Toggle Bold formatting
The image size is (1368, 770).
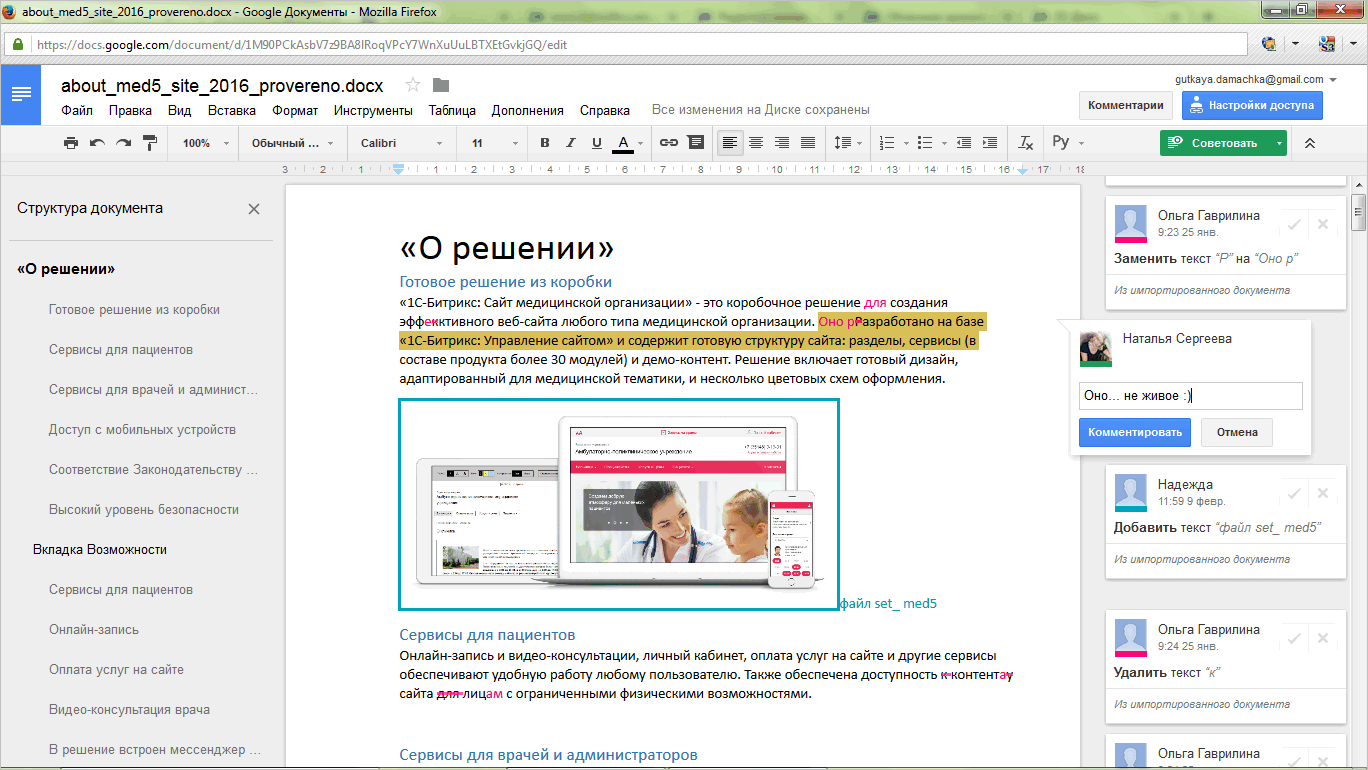[545, 143]
